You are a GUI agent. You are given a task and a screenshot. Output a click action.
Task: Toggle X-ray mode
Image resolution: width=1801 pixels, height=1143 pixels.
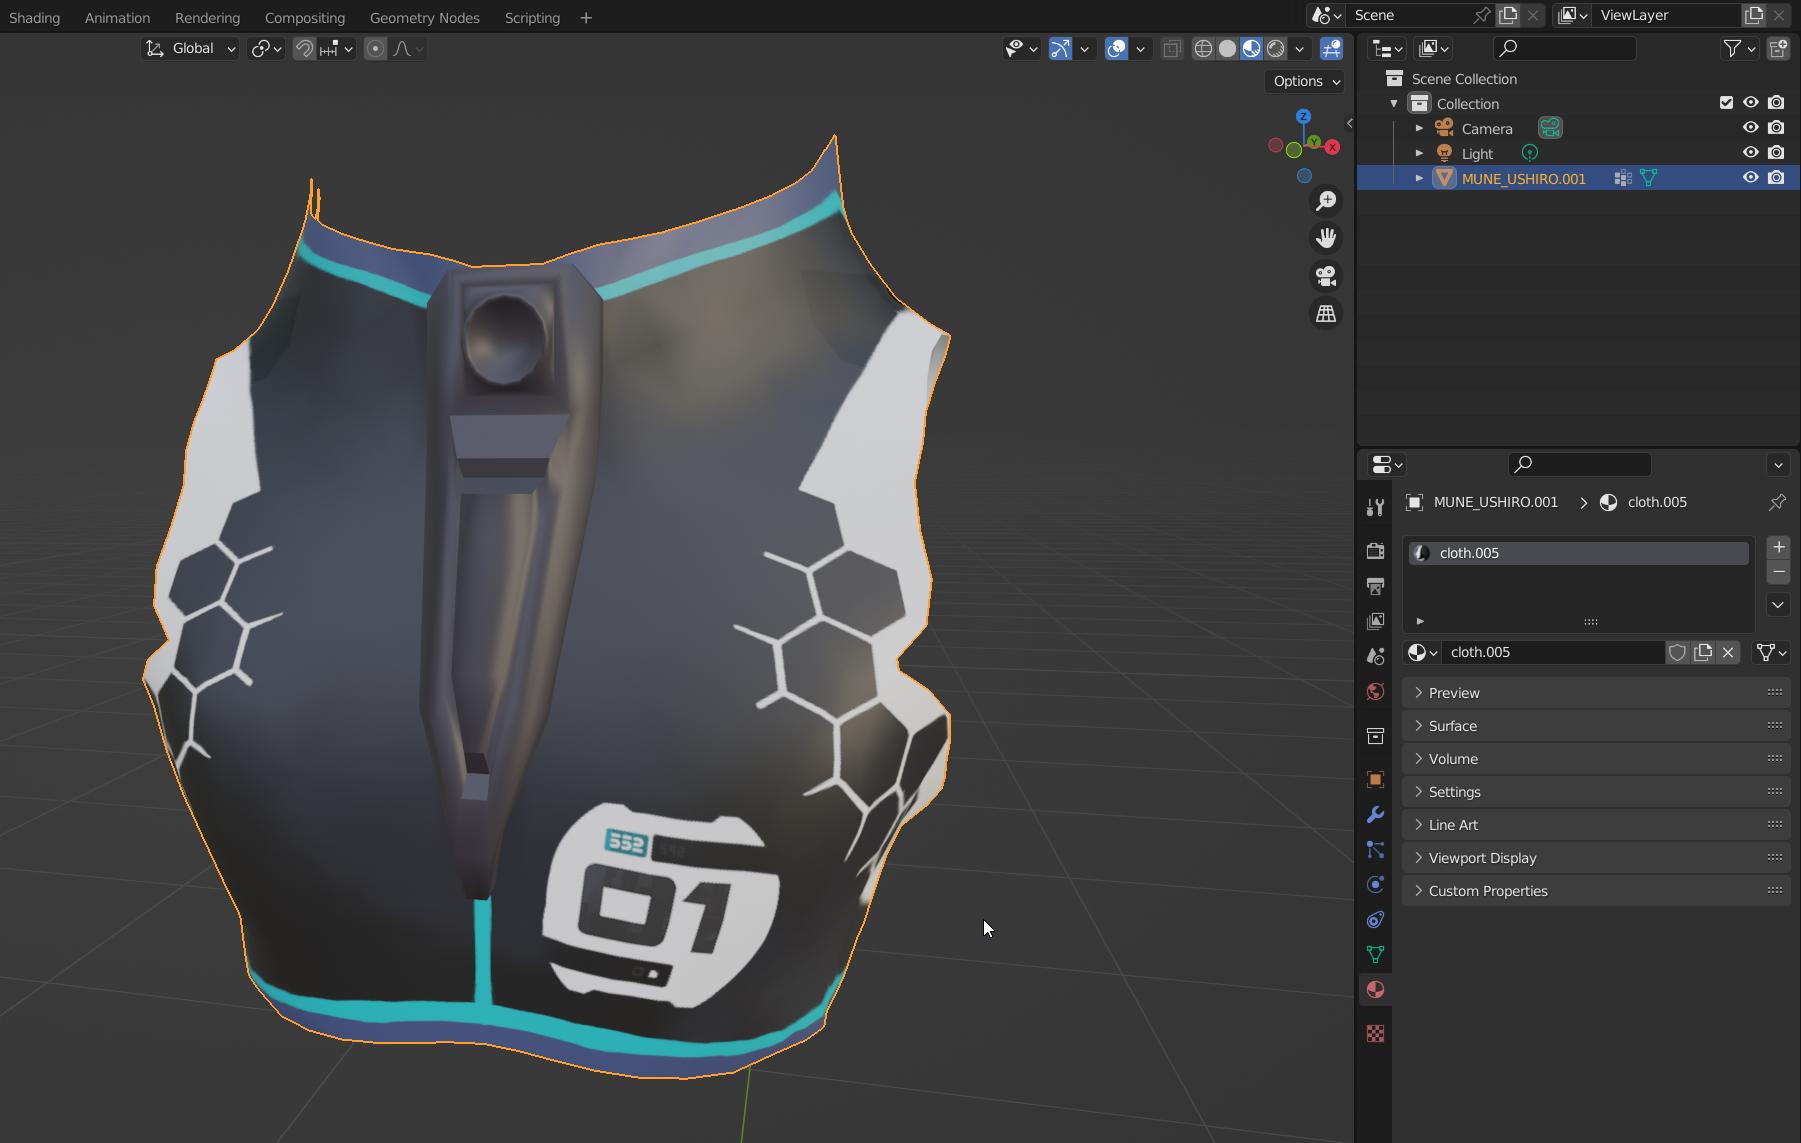1171,48
